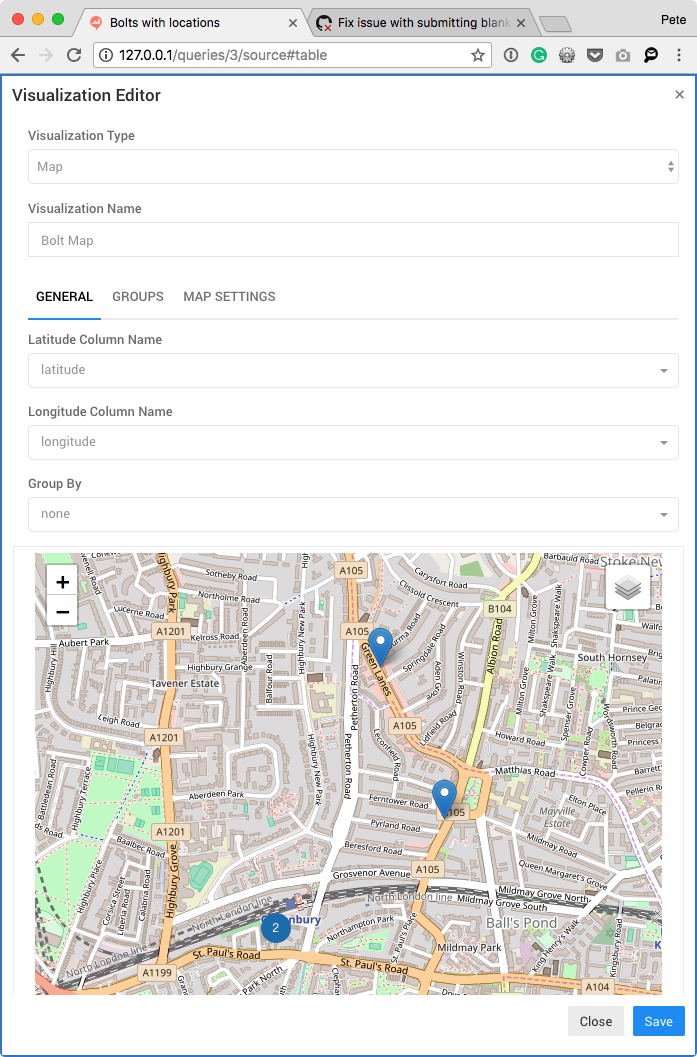697x1057 pixels.
Task: Click the macOS green maximize button
Action: [x=58, y=19]
